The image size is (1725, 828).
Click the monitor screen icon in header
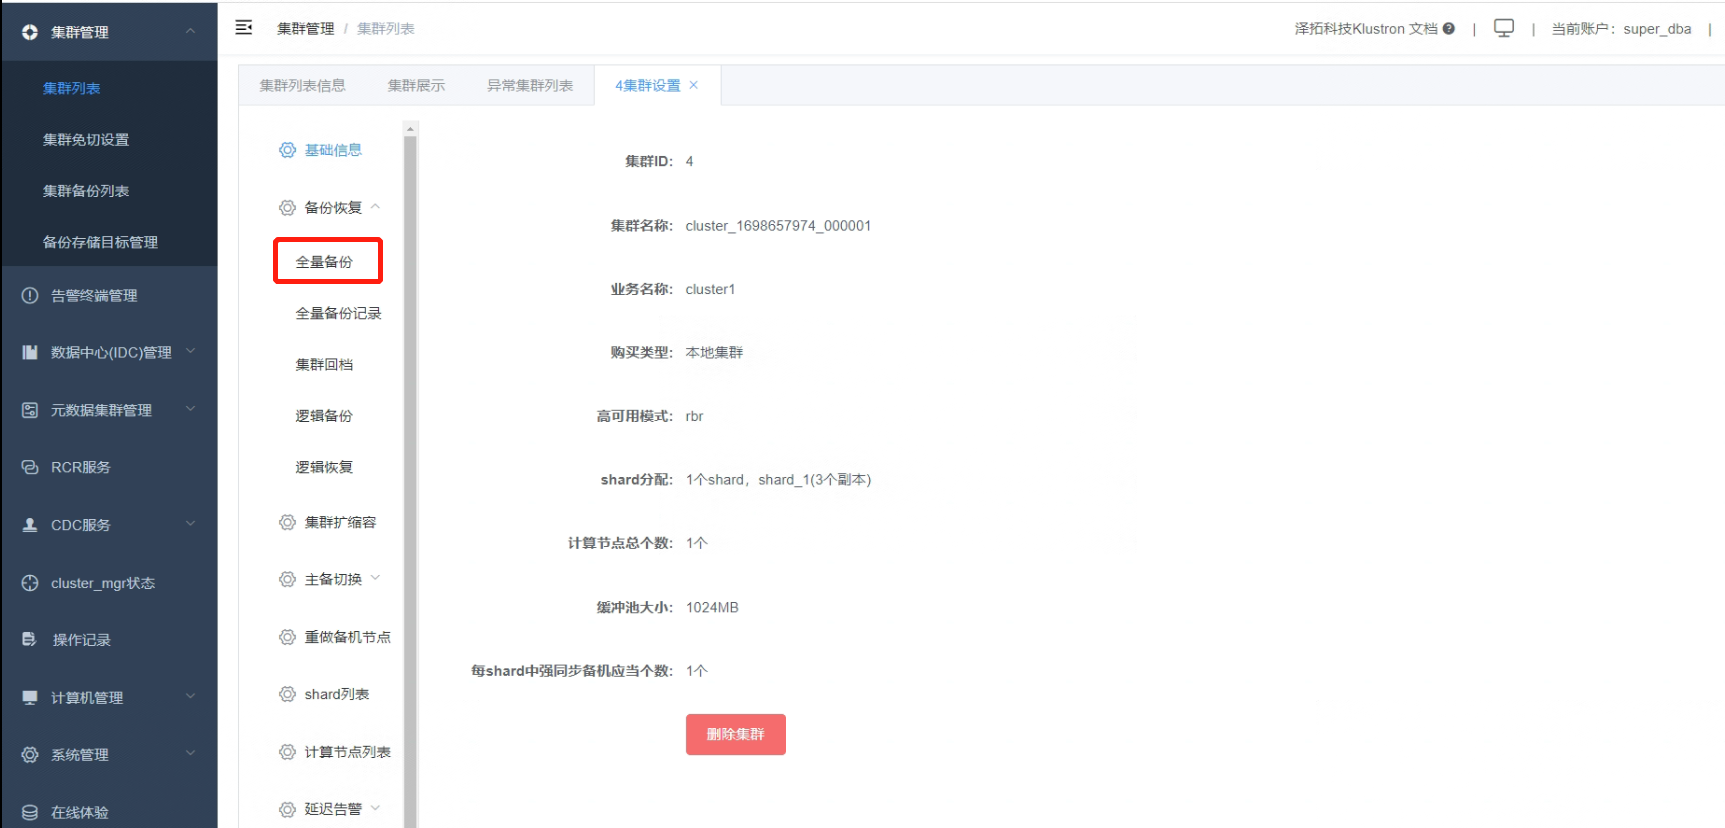1504,28
